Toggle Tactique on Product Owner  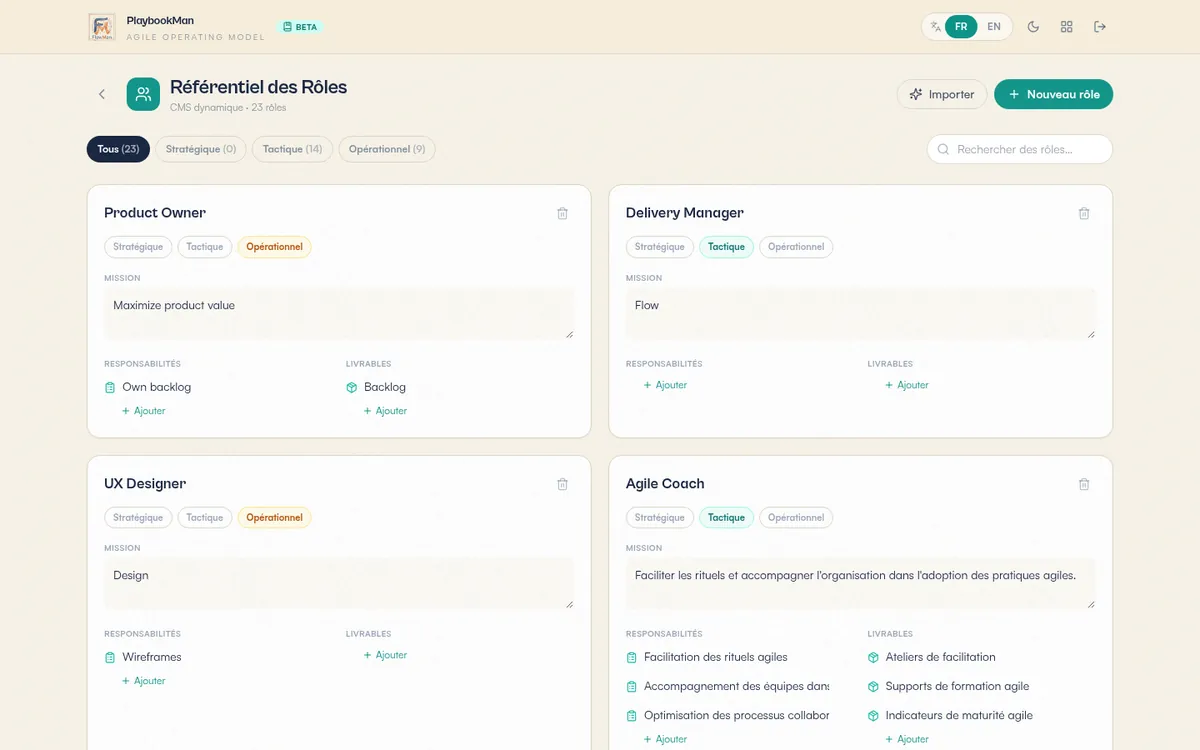pyautogui.click(x=205, y=247)
